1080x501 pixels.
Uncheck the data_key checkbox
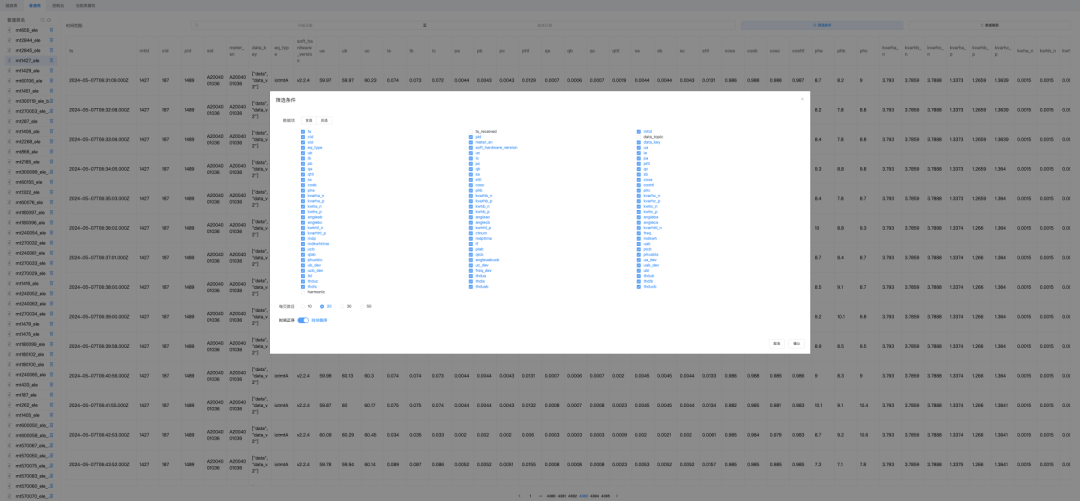pos(638,142)
